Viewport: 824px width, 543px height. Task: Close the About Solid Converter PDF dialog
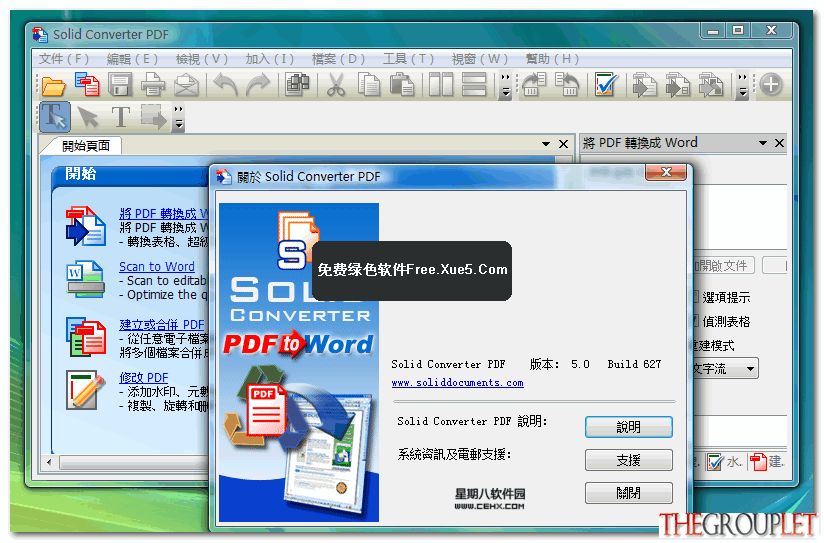666,172
